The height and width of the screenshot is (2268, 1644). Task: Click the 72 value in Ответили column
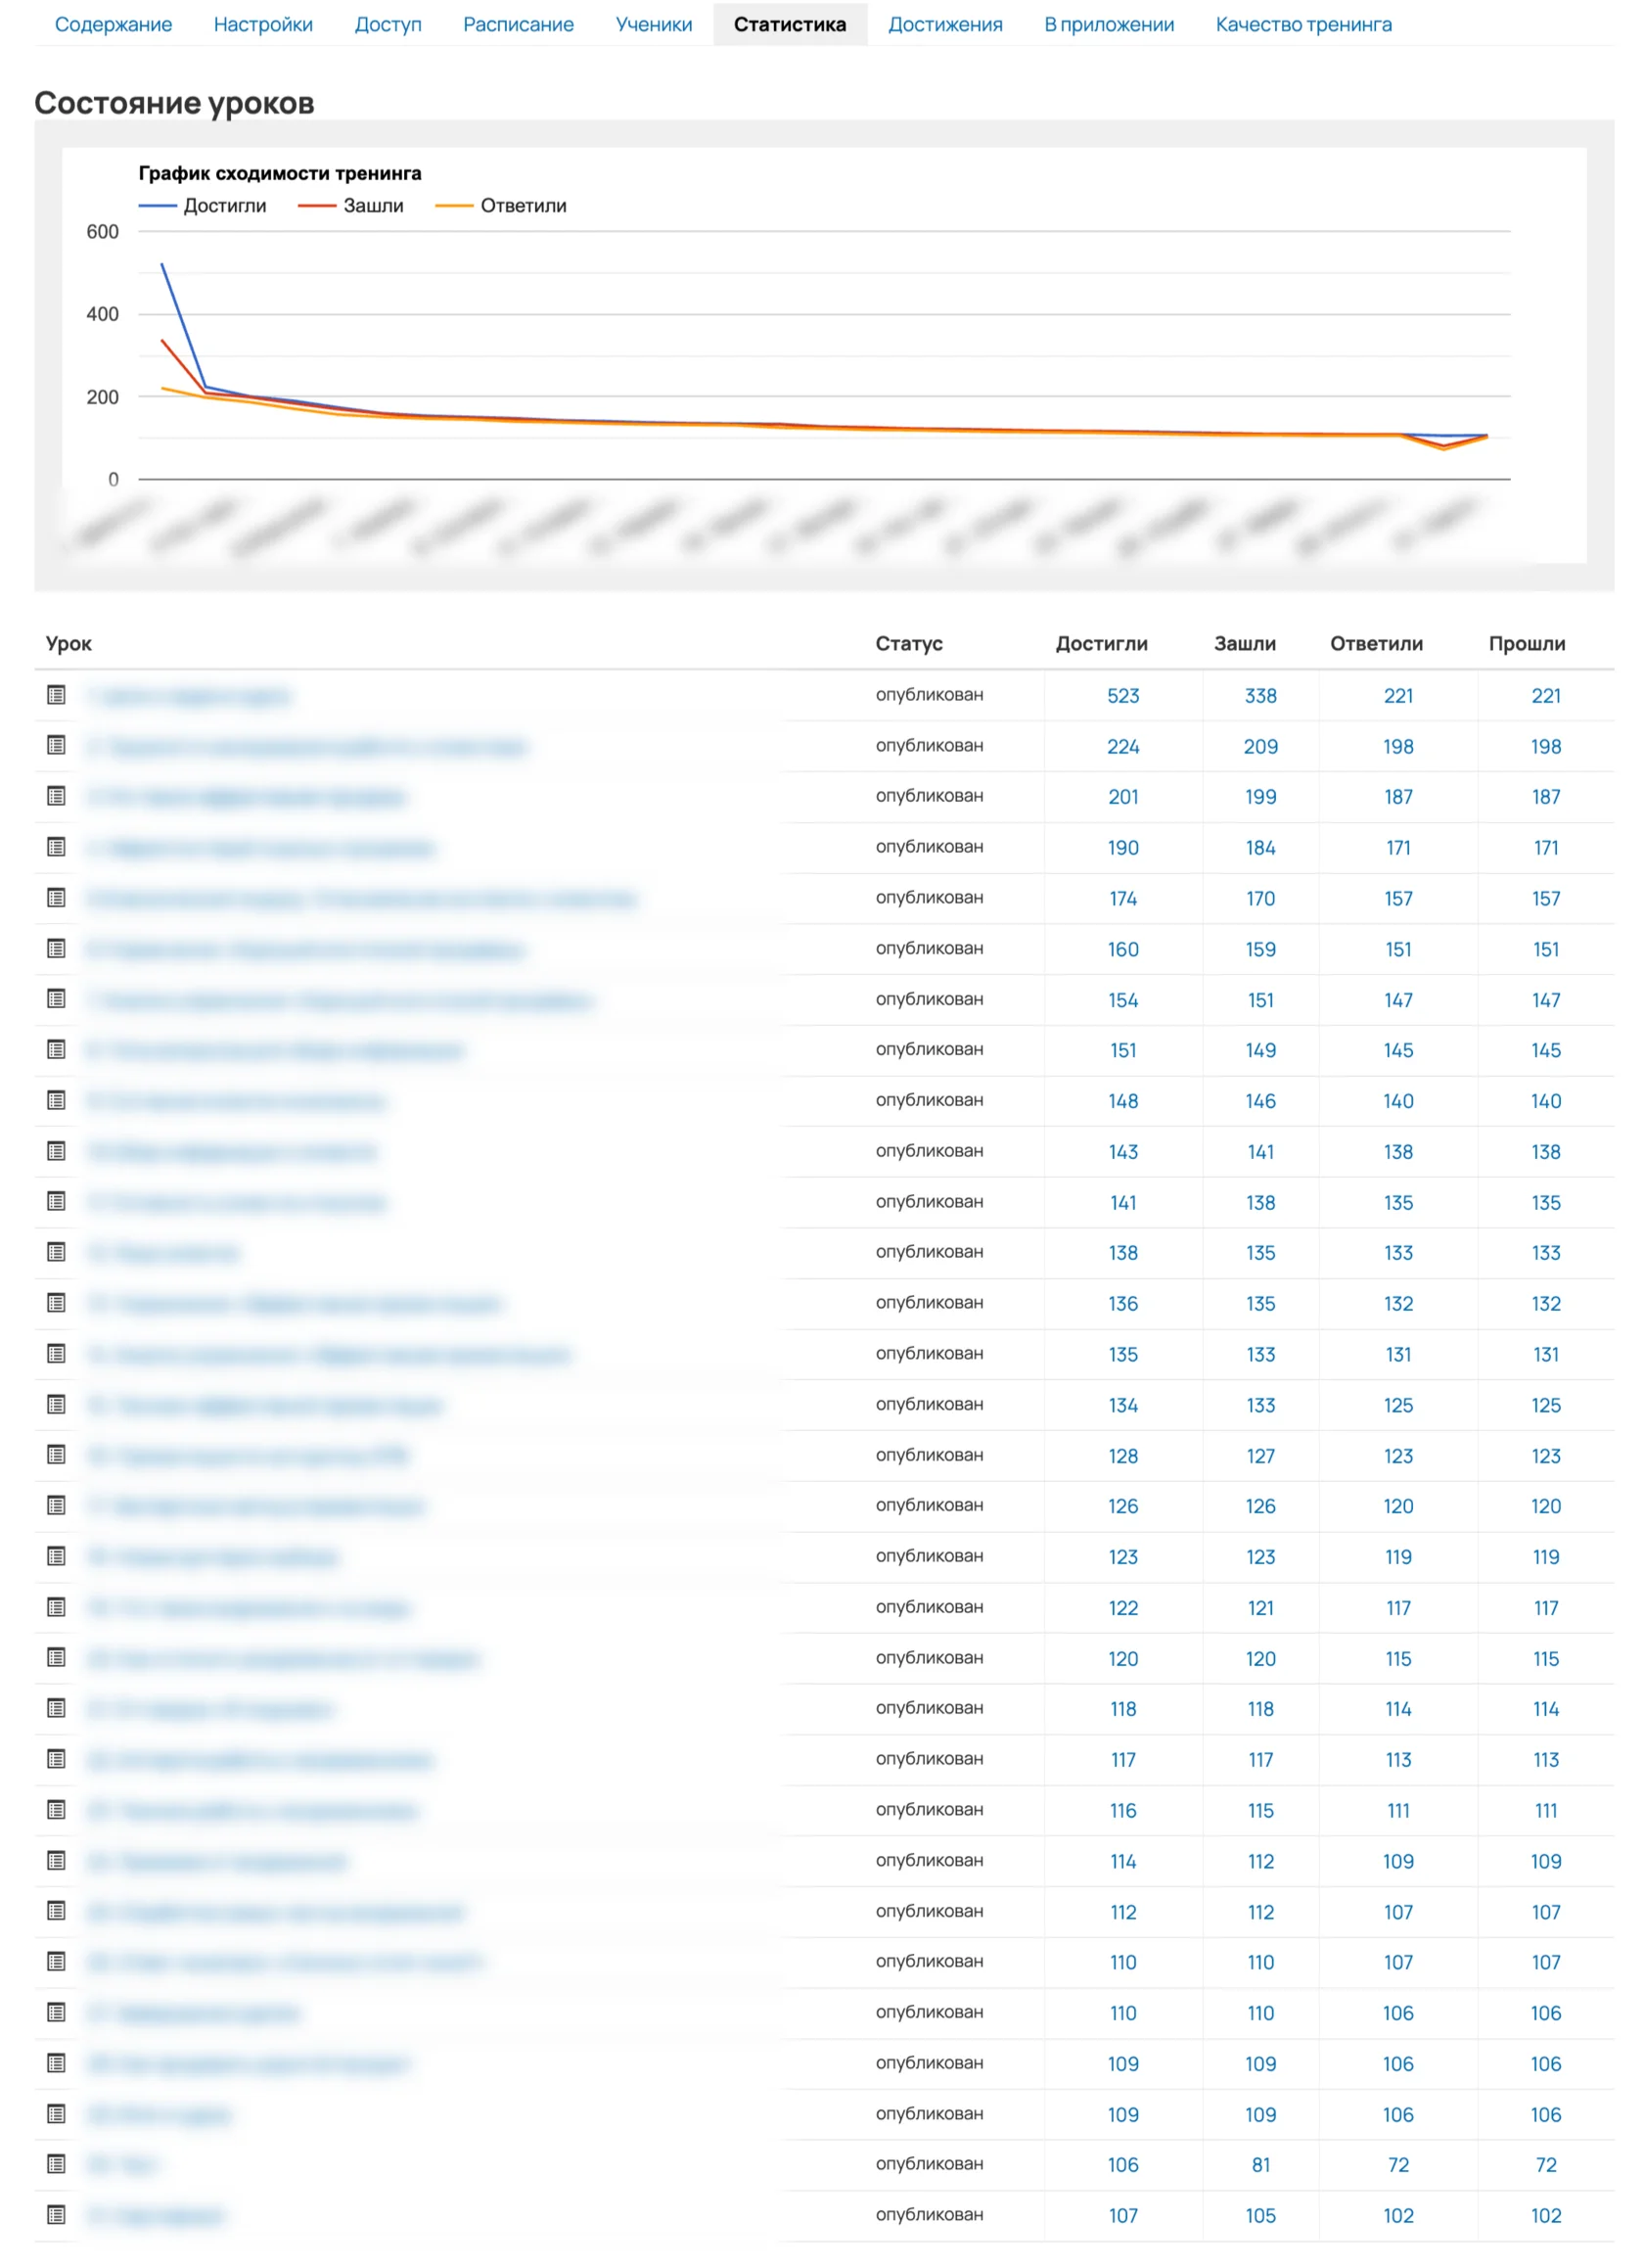point(1399,2165)
